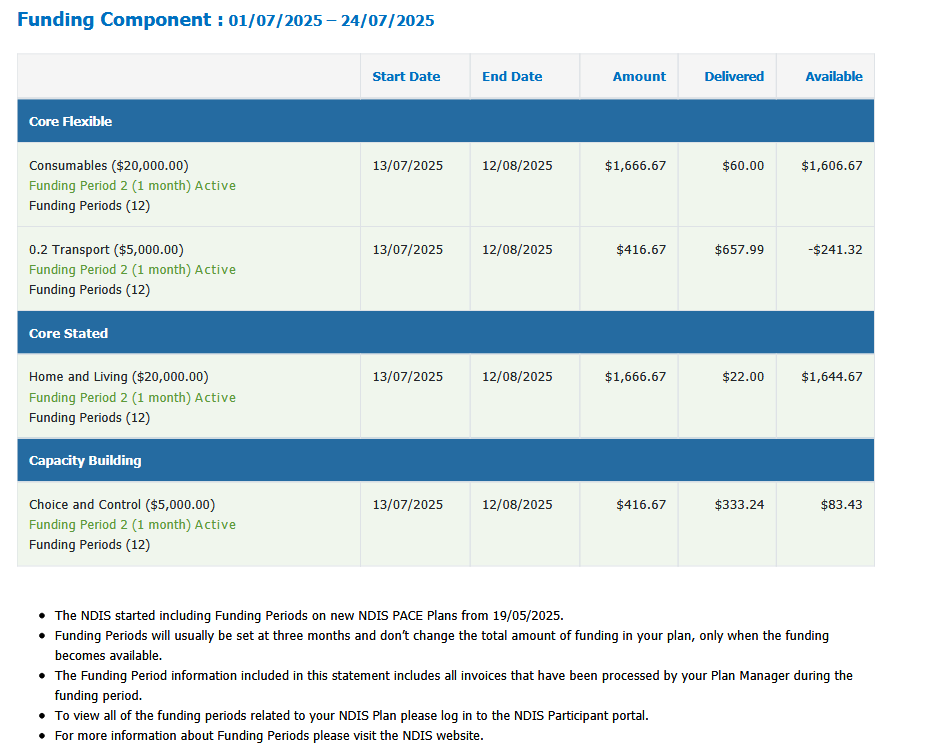
Task: Click the note about three-month Funding Periods
Action: pos(442,645)
